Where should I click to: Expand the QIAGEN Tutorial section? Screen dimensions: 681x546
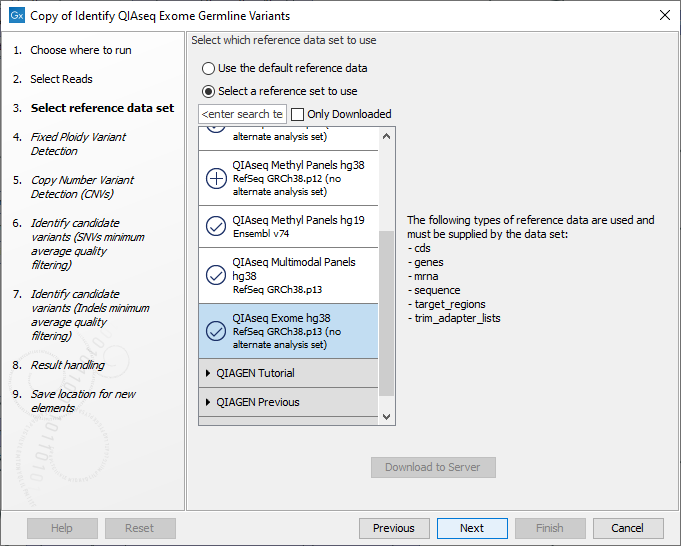coord(255,373)
